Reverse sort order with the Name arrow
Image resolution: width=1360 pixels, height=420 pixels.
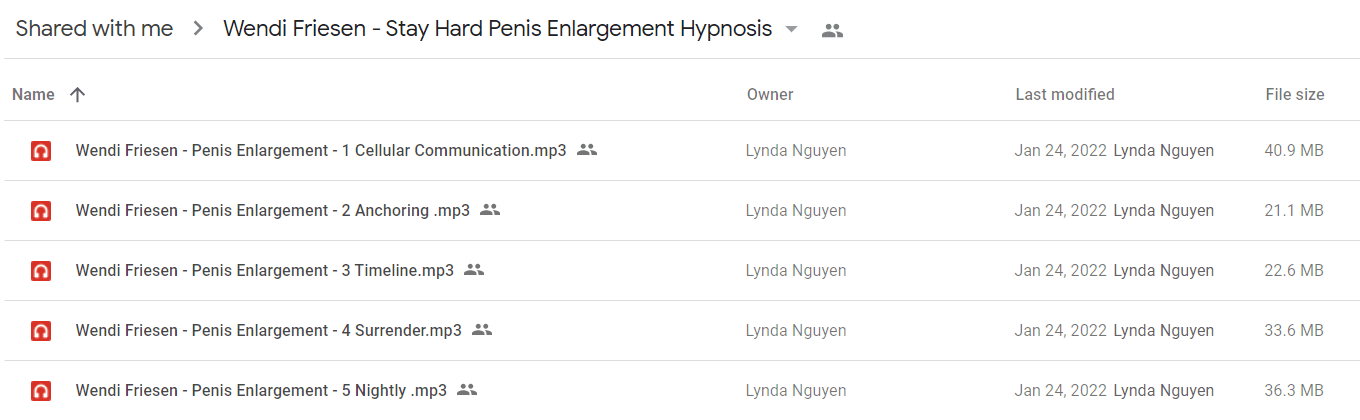tap(77, 94)
